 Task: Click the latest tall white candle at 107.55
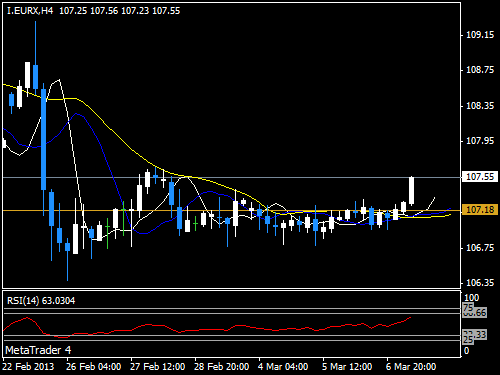tap(412, 191)
